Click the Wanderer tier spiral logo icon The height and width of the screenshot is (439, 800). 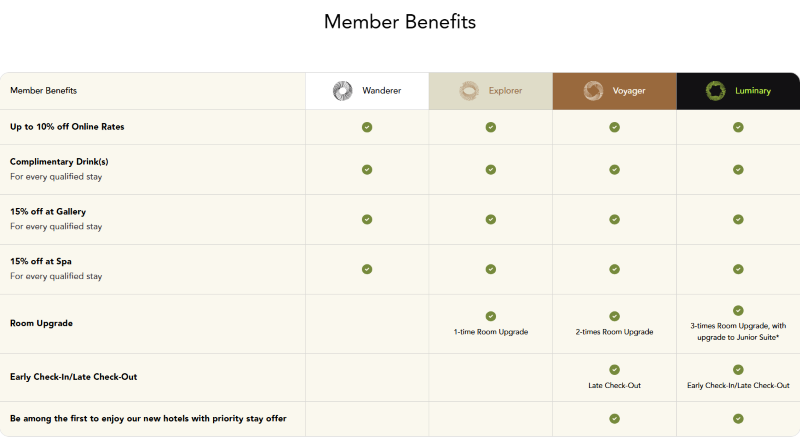[342, 91]
